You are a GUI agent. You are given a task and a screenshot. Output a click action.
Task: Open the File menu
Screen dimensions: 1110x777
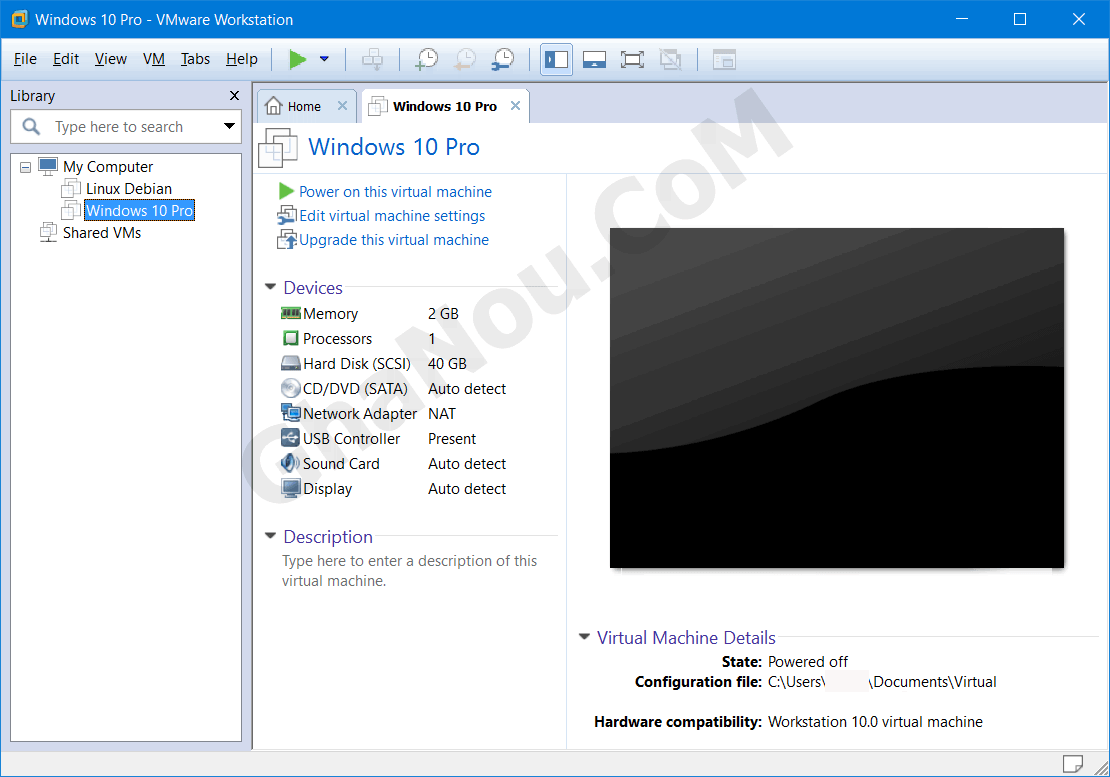pos(25,59)
